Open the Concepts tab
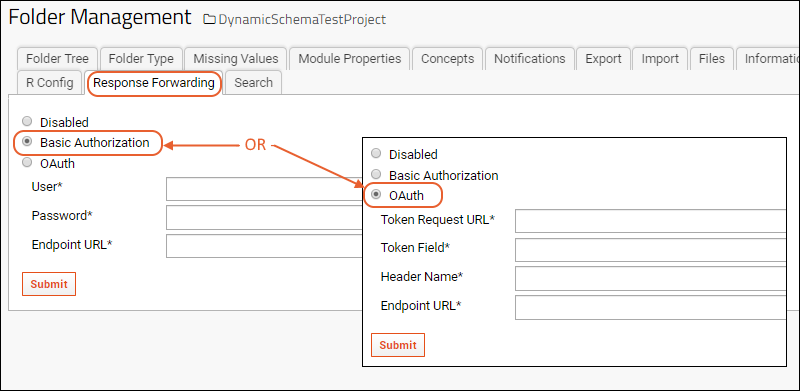 point(447,59)
